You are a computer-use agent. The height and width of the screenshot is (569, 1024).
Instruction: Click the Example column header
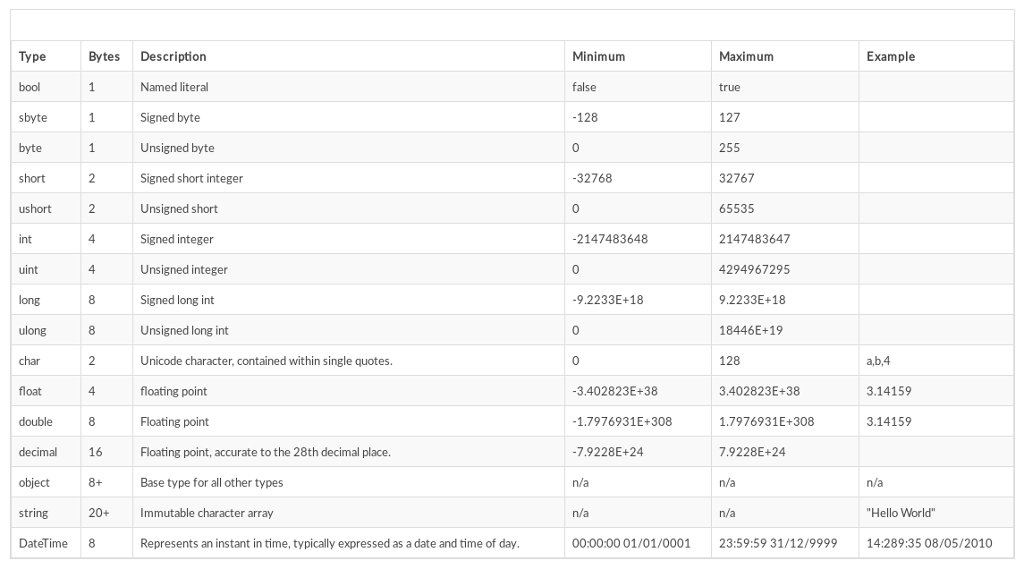[891, 57]
